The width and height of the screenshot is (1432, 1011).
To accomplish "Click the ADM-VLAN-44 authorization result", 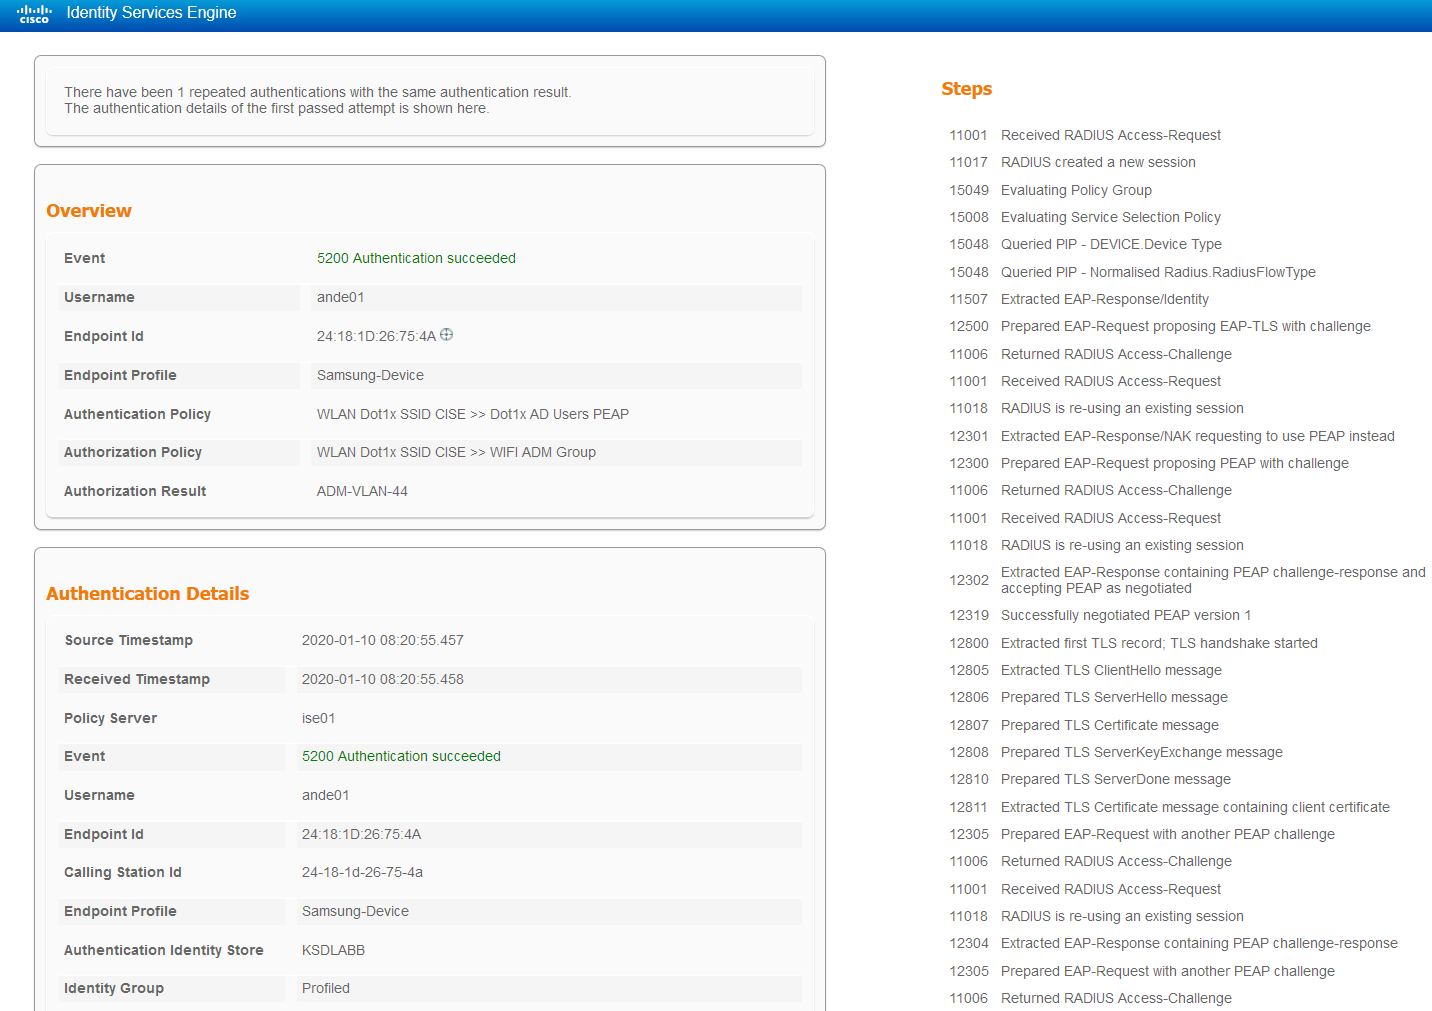I will pos(361,491).
